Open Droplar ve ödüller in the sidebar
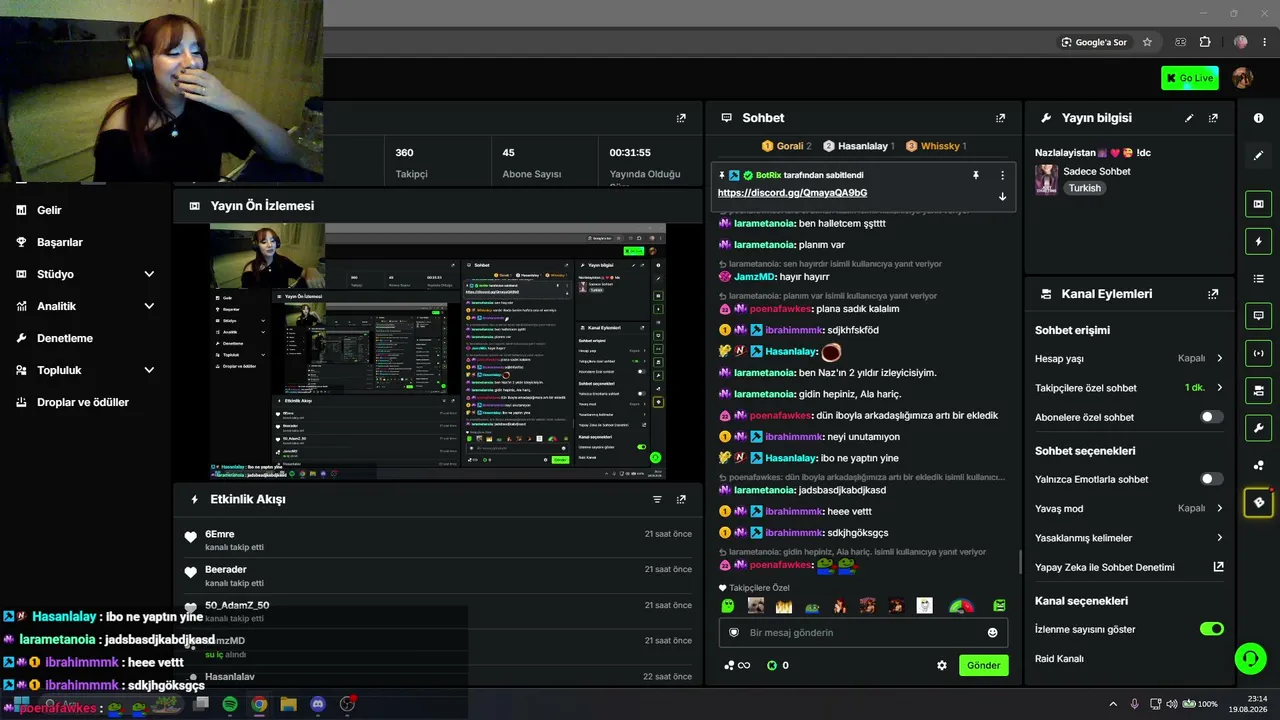1280x720 pixels. pos(83,402)
